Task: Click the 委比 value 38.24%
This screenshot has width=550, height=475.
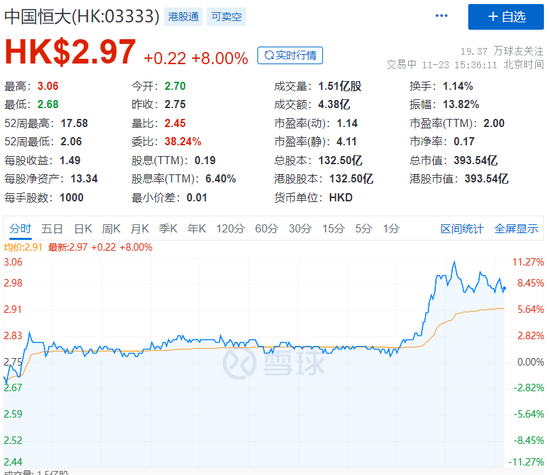Action: (183, 141)
